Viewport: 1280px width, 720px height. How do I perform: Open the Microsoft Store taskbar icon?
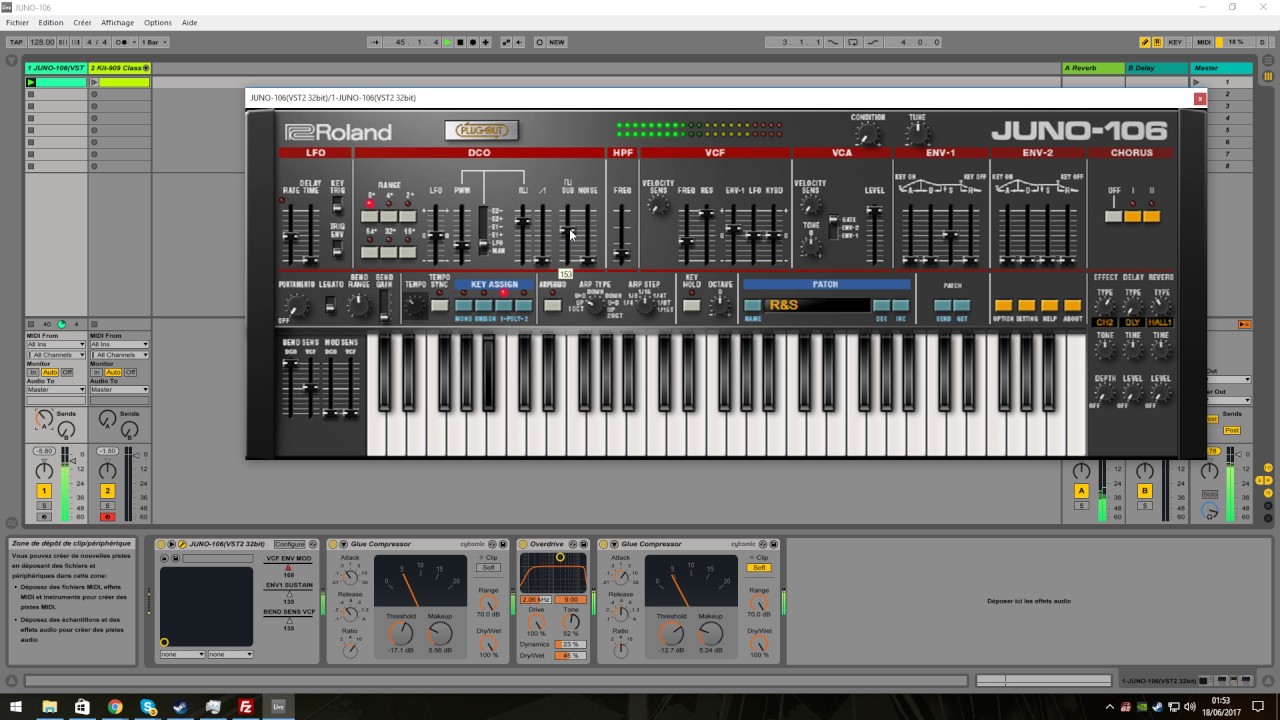pos(82,706)
